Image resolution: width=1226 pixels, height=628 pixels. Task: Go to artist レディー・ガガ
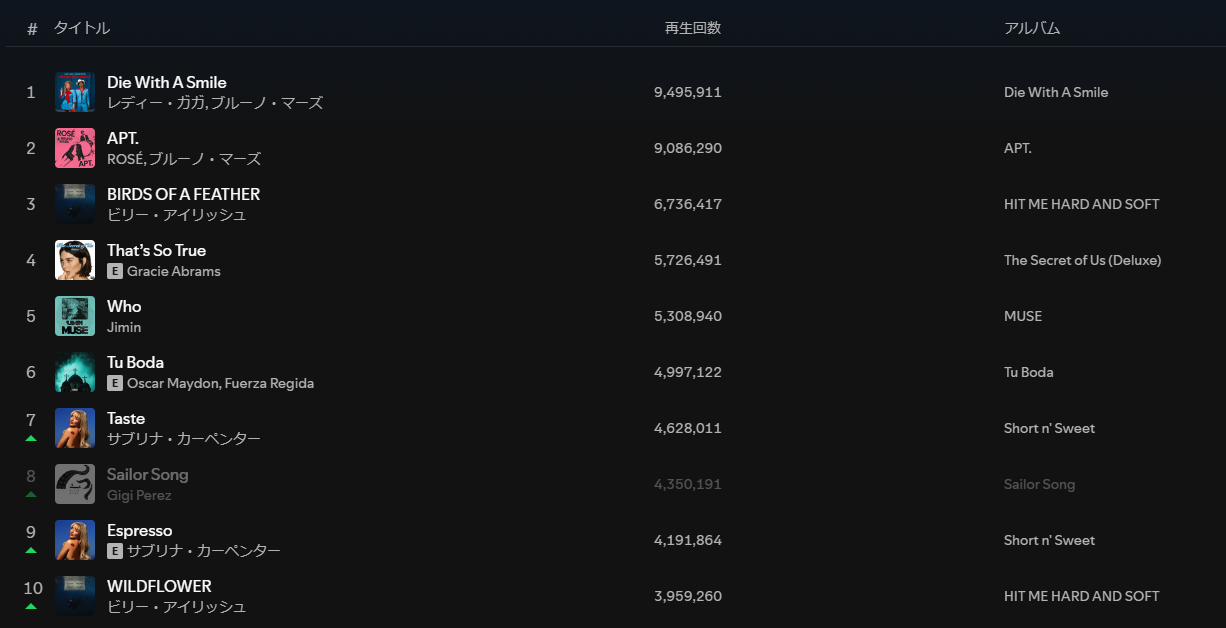156,103
